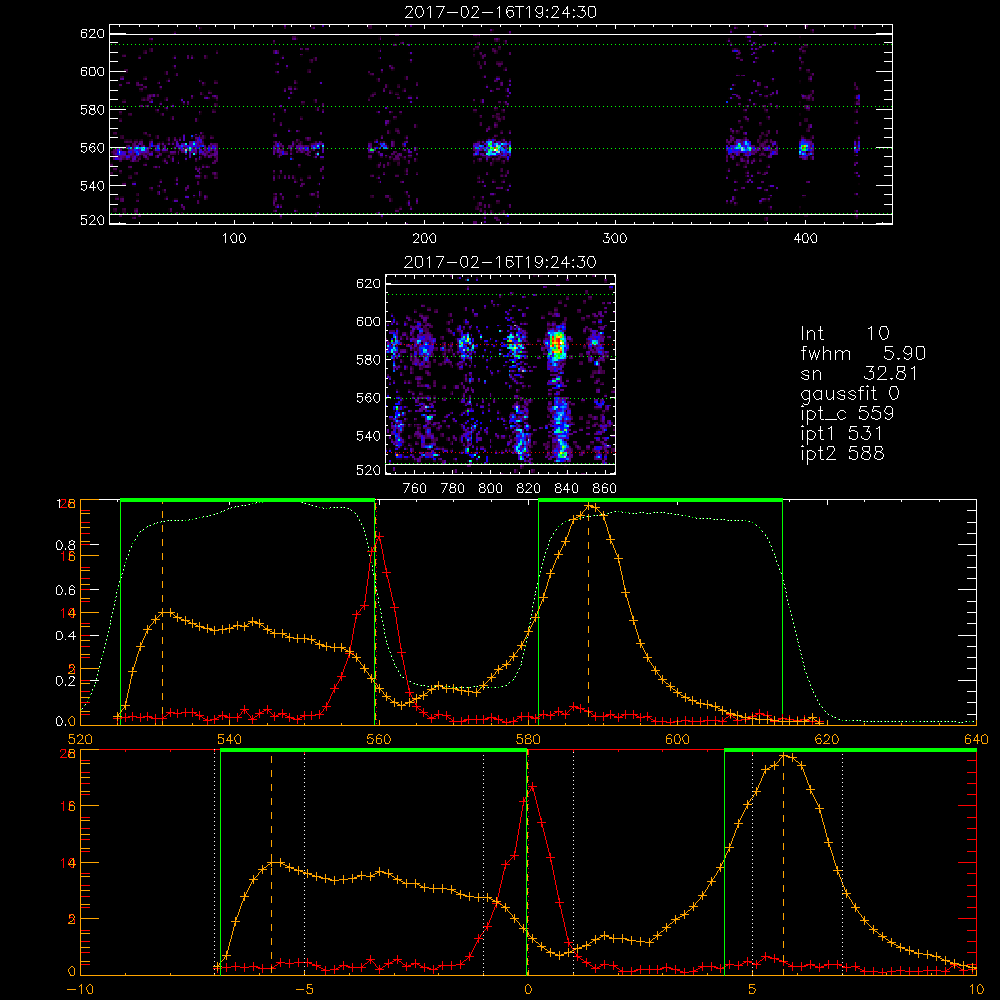
Task: Click y-axis label 600 on top plot
Action: click(x=92, y=71)
